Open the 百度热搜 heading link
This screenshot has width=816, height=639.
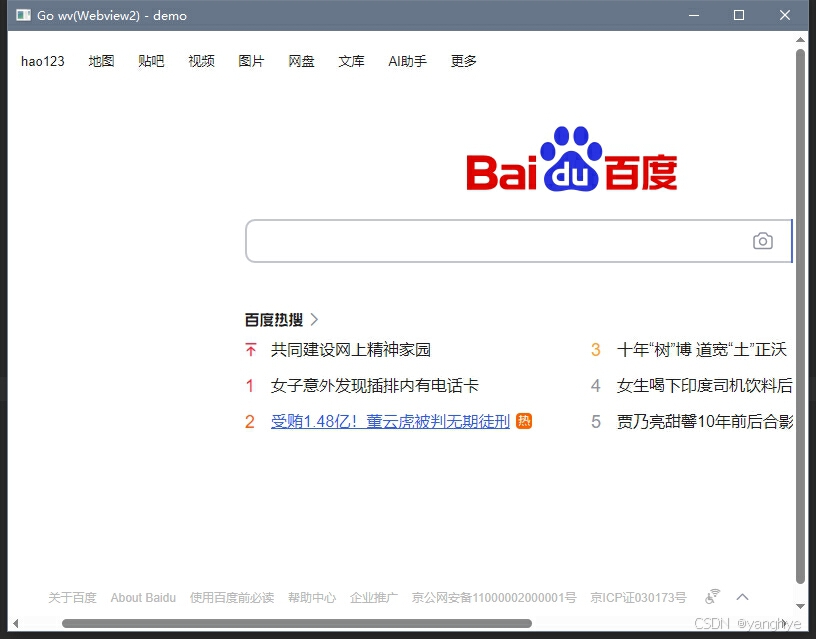click(x=274, y=320)
